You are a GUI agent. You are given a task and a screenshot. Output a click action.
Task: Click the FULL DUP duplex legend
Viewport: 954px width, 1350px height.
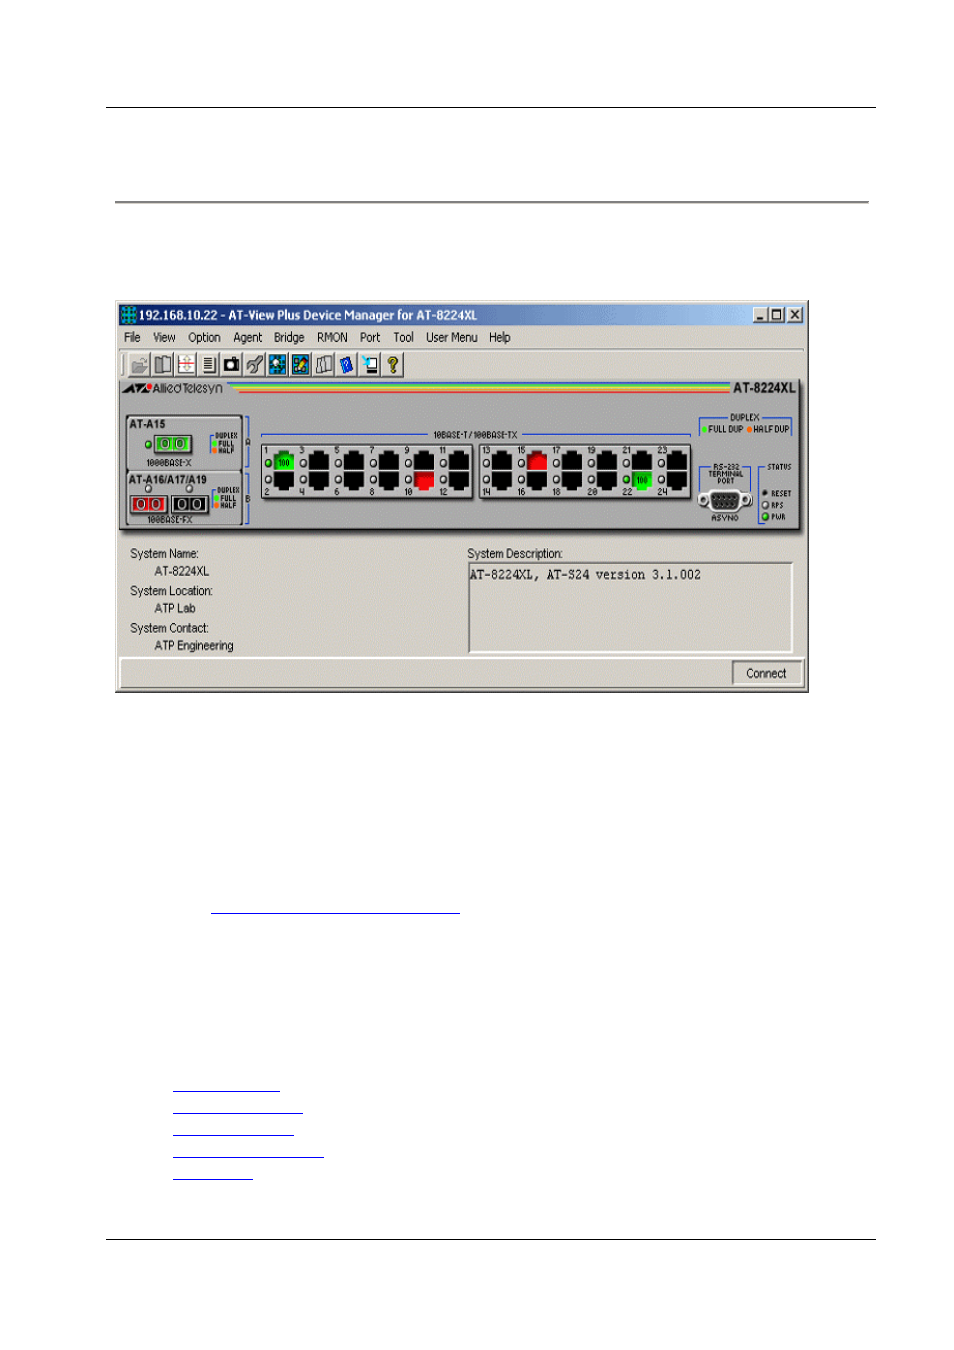722,429
